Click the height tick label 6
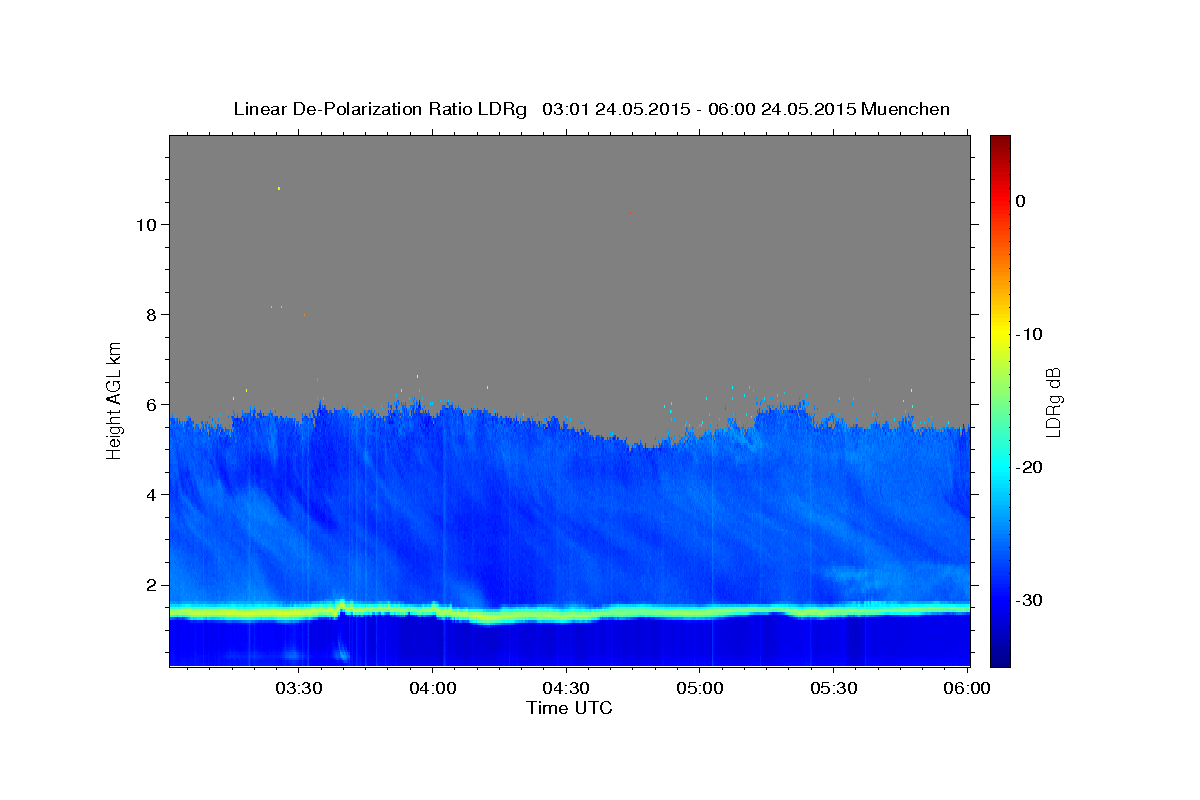1200x800 pixels. click(152, 405)
